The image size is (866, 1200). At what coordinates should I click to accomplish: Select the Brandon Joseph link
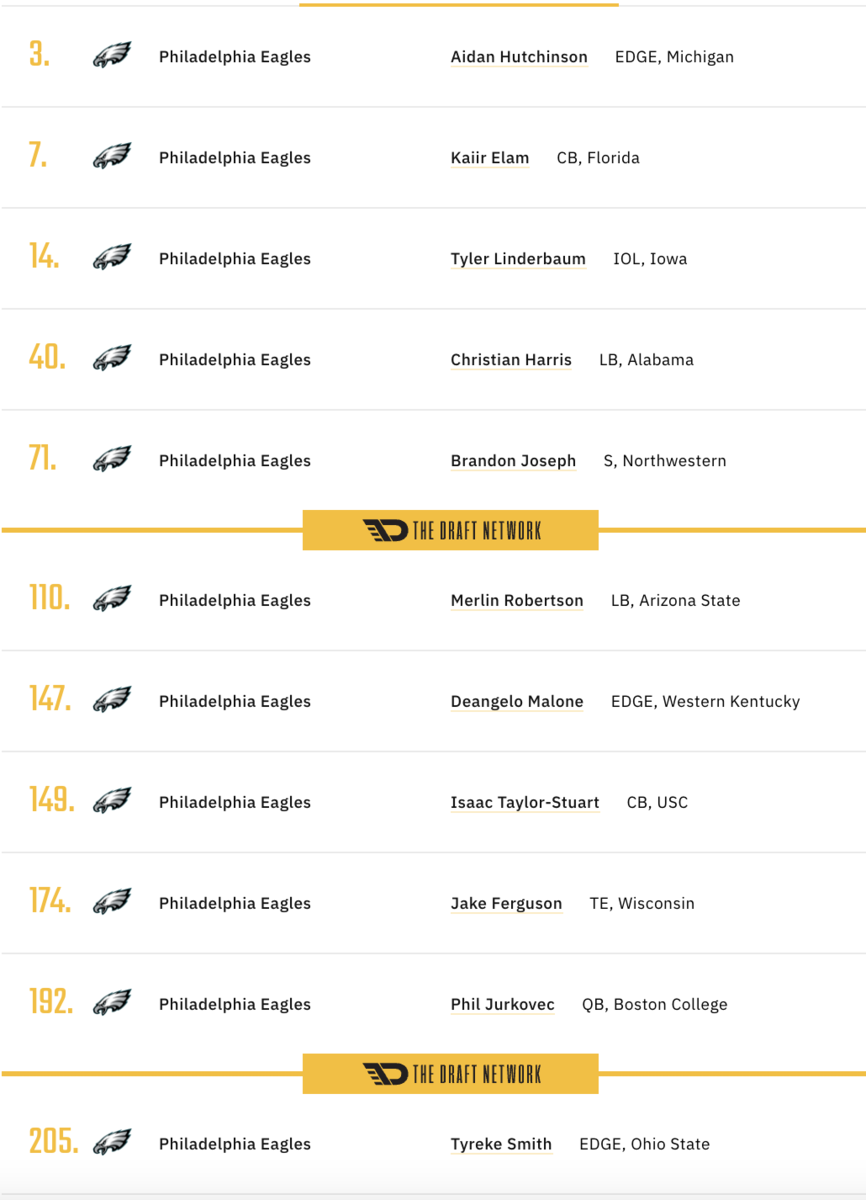[x=513, y=461]
